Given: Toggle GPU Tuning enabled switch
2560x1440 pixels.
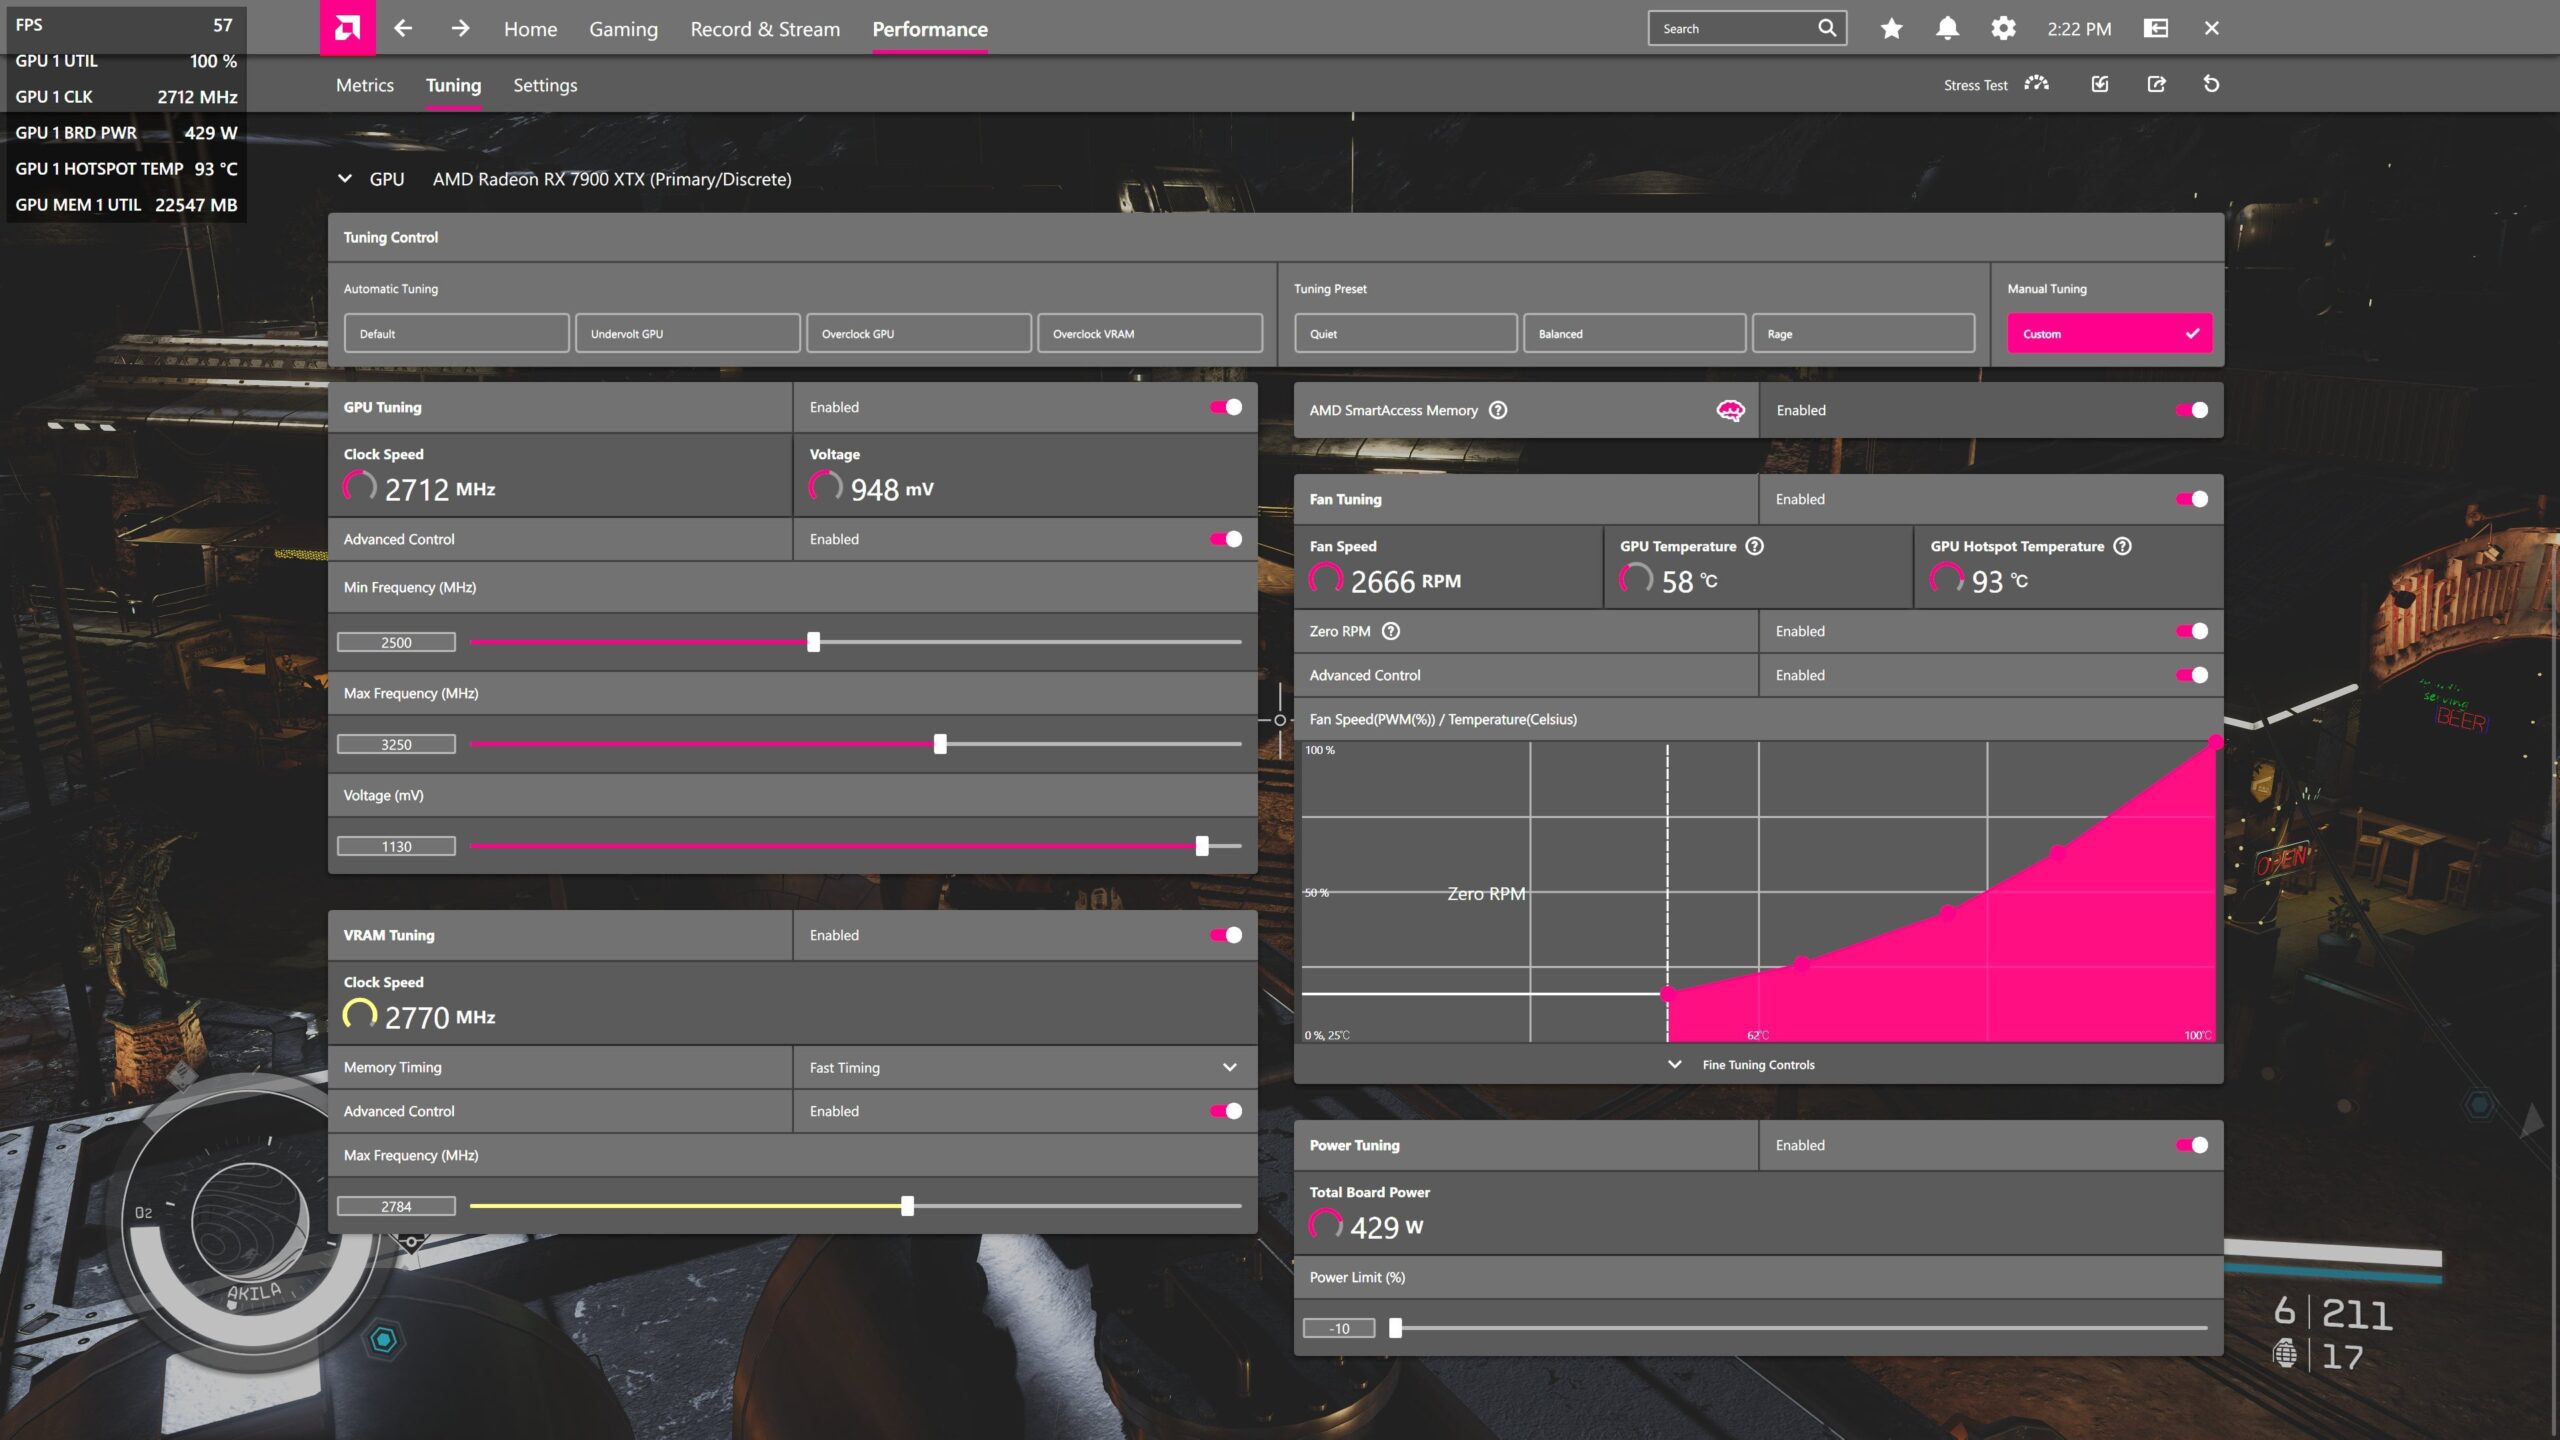Looking at the screenshot, I should 1226,407.
